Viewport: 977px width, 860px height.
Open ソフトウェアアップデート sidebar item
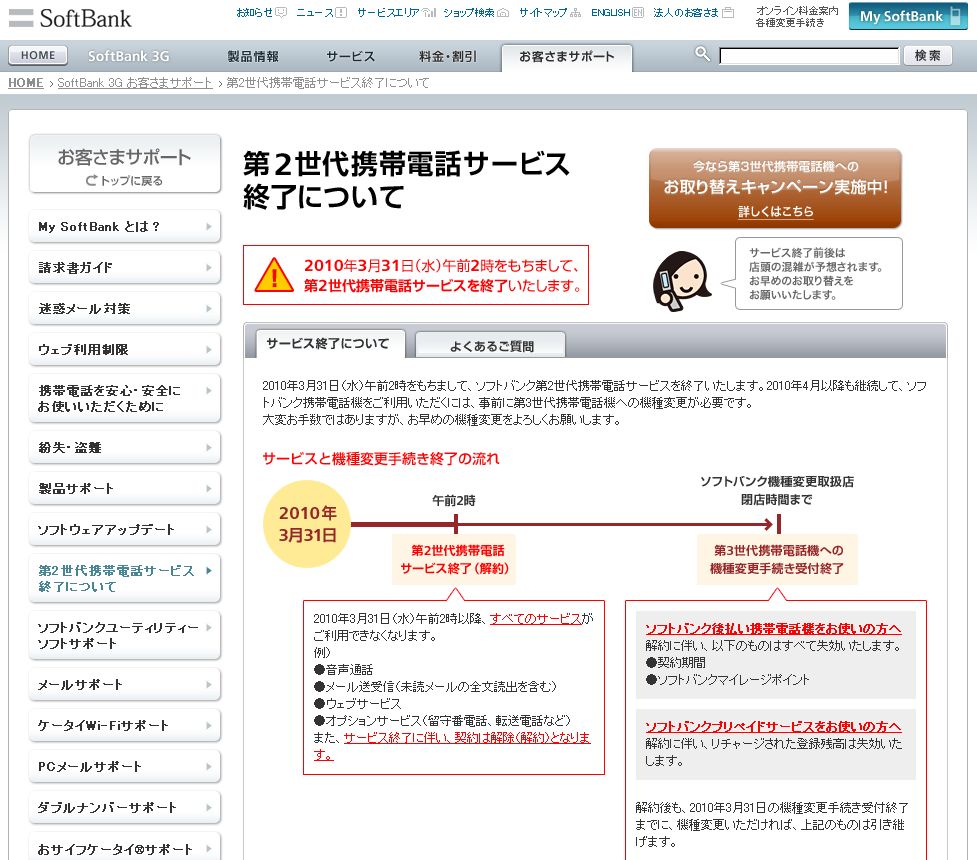coord(125,530)
